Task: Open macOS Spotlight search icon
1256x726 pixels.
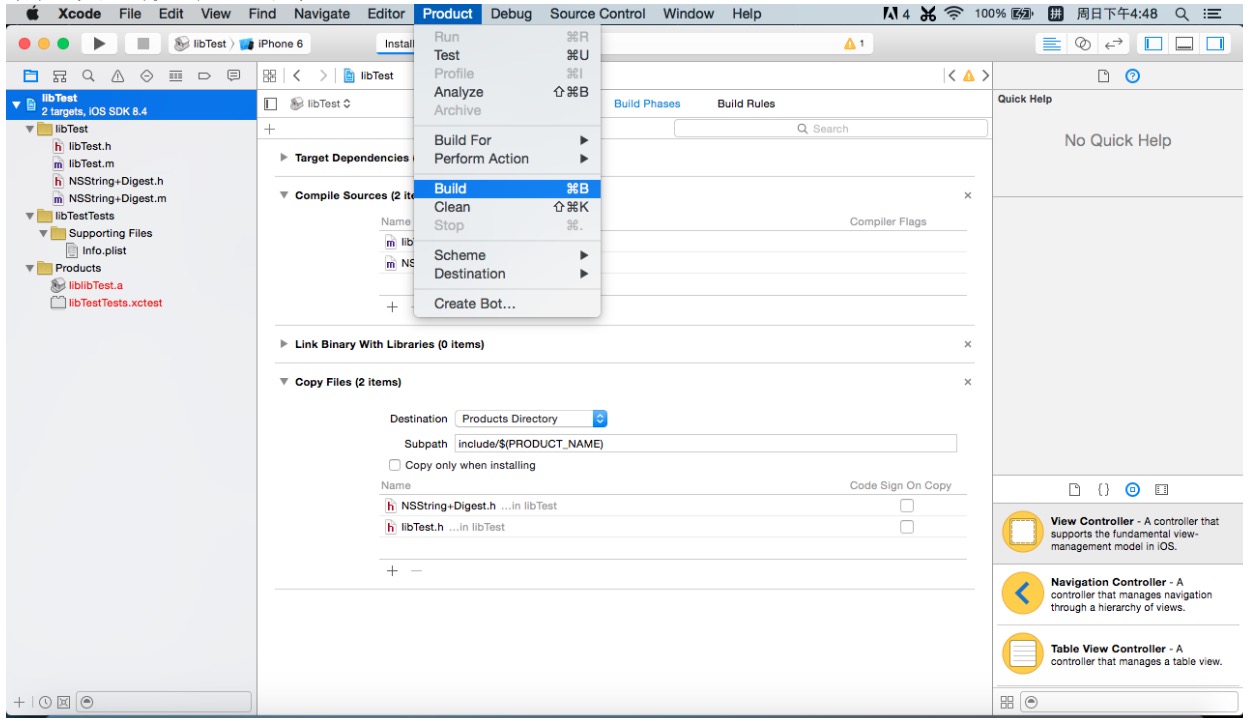Action: click(1182, 14)
